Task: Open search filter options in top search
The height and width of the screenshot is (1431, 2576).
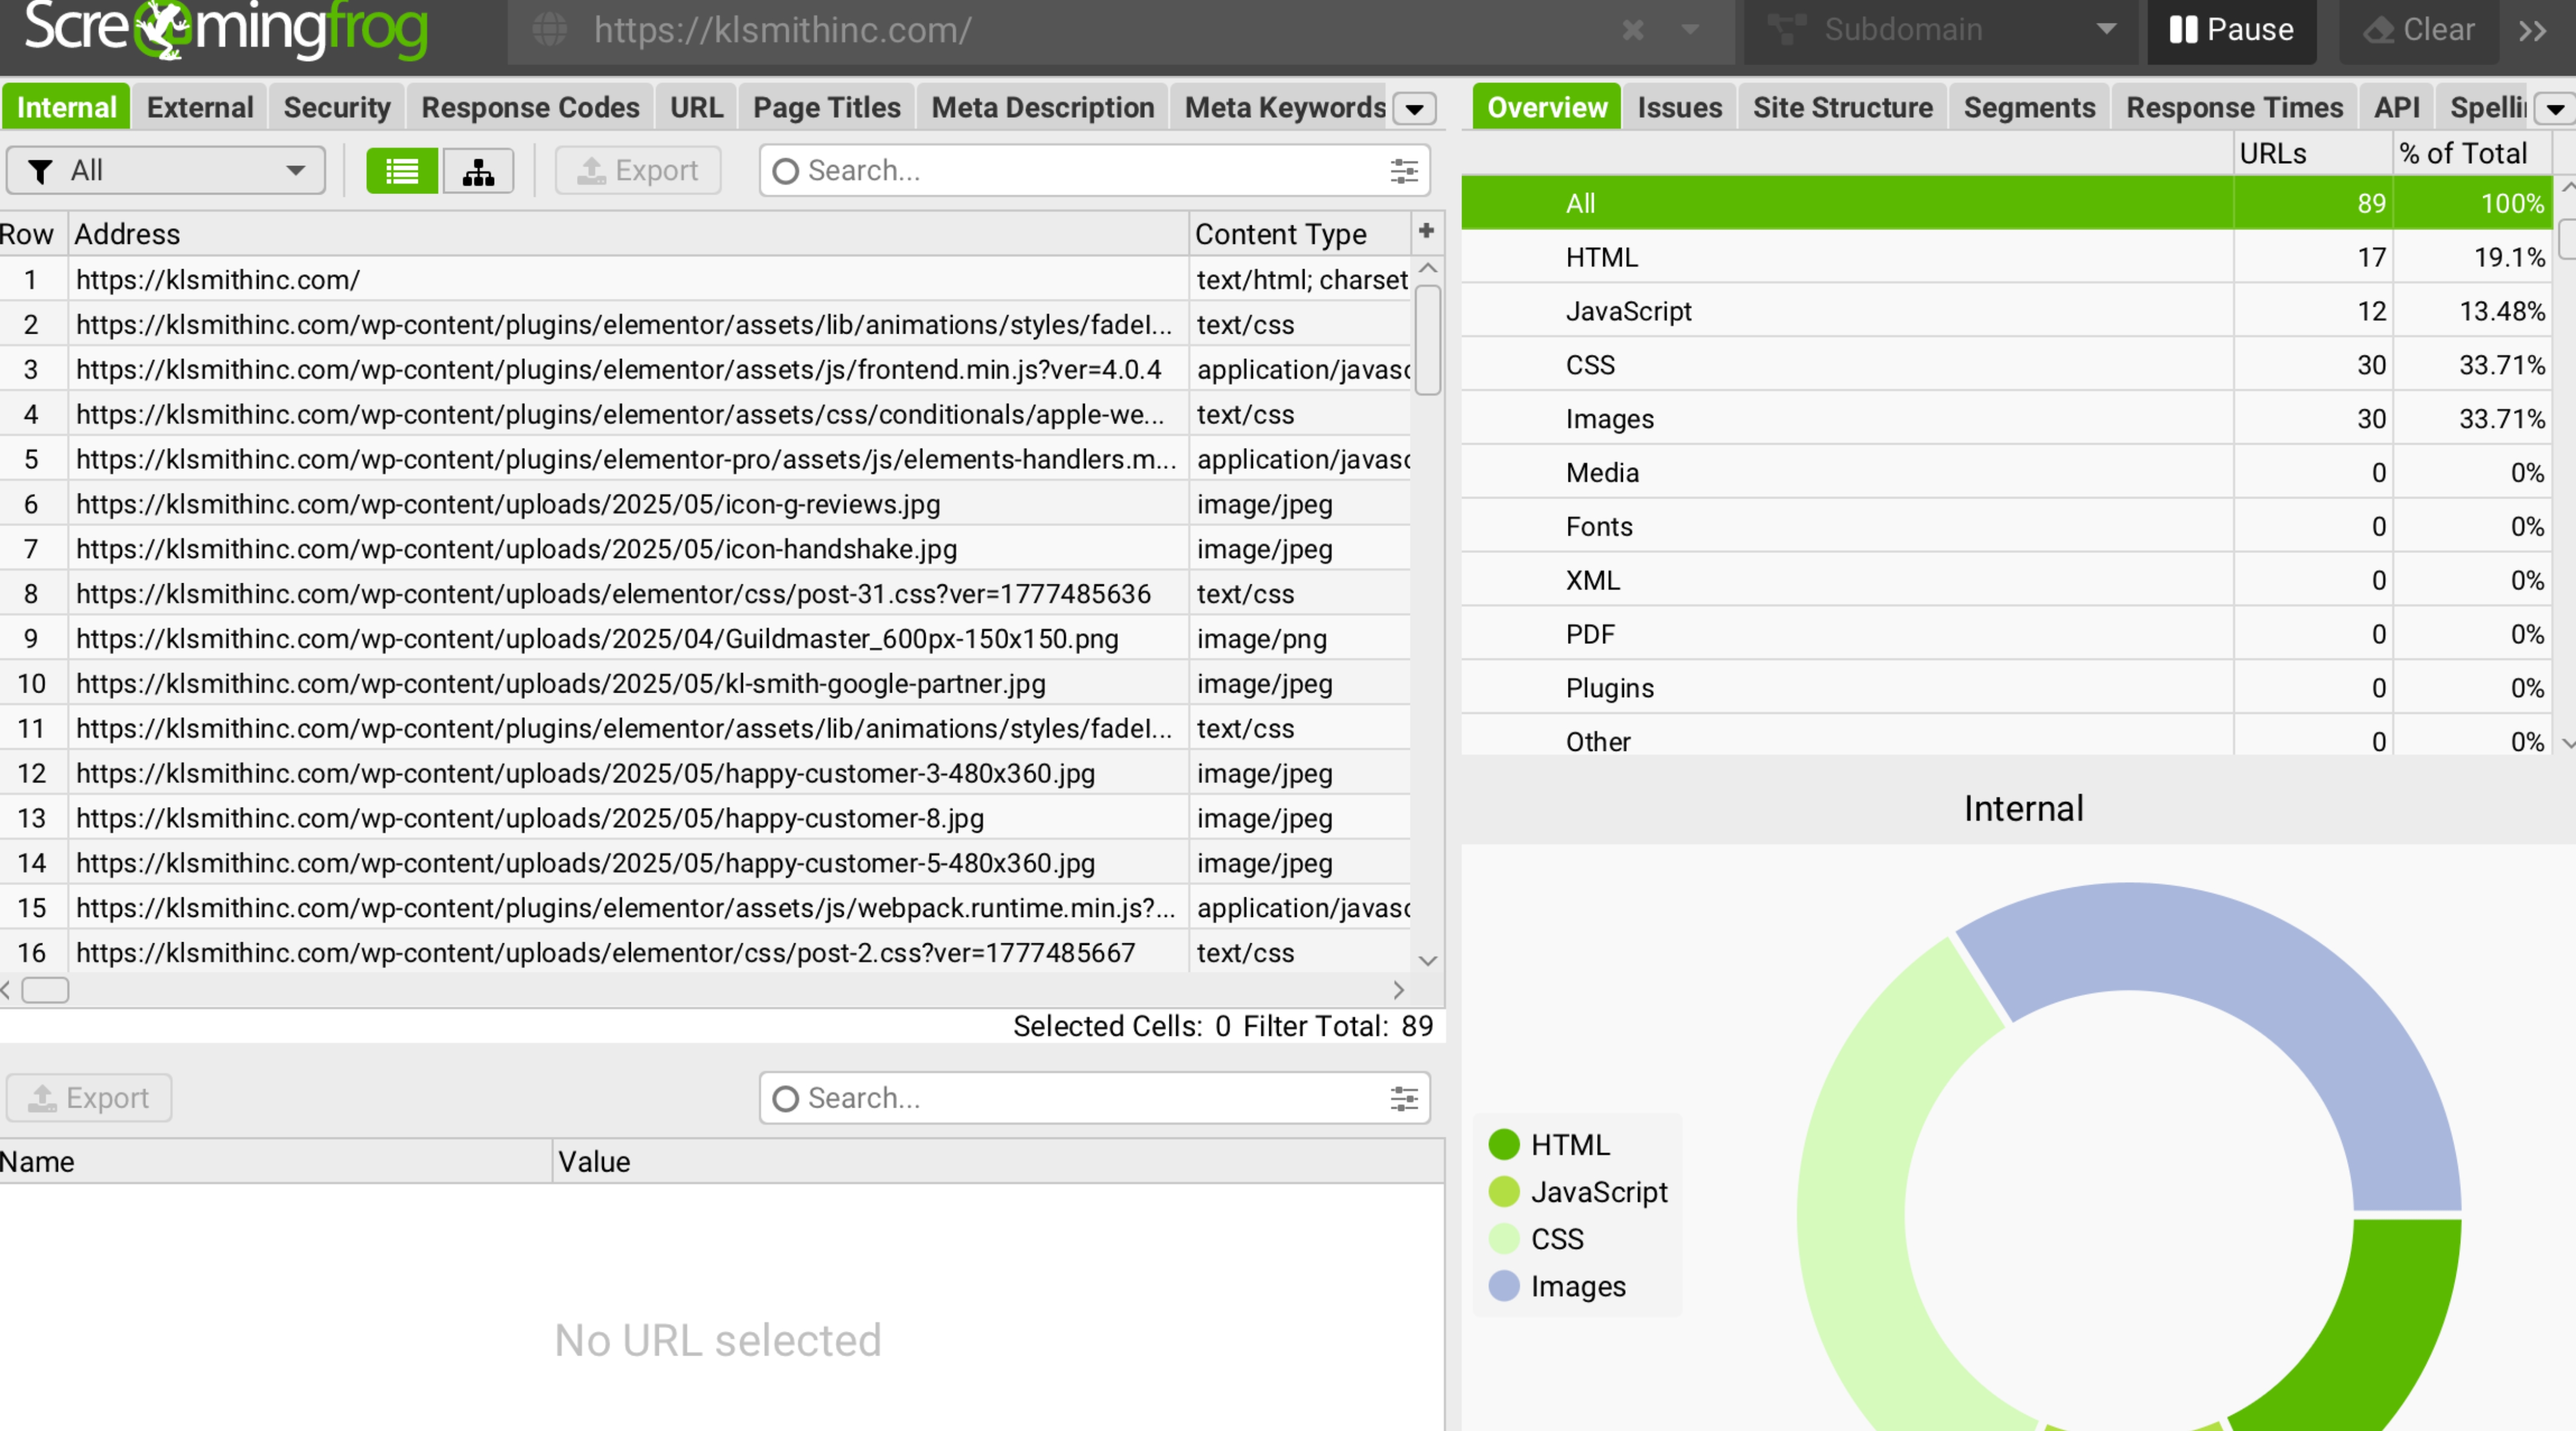Action: pos(1404,171)
